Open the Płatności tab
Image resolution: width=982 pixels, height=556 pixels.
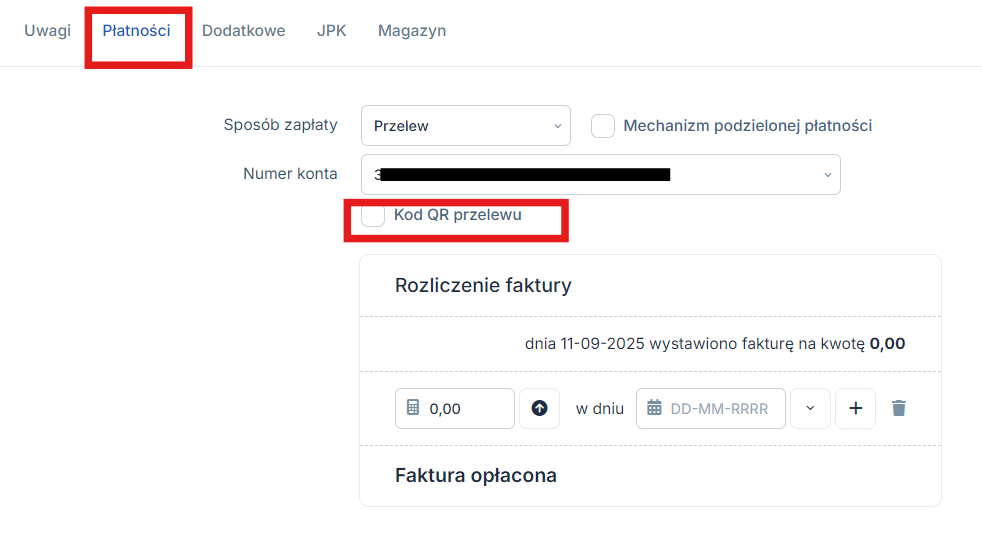click(x=137, y=31)
